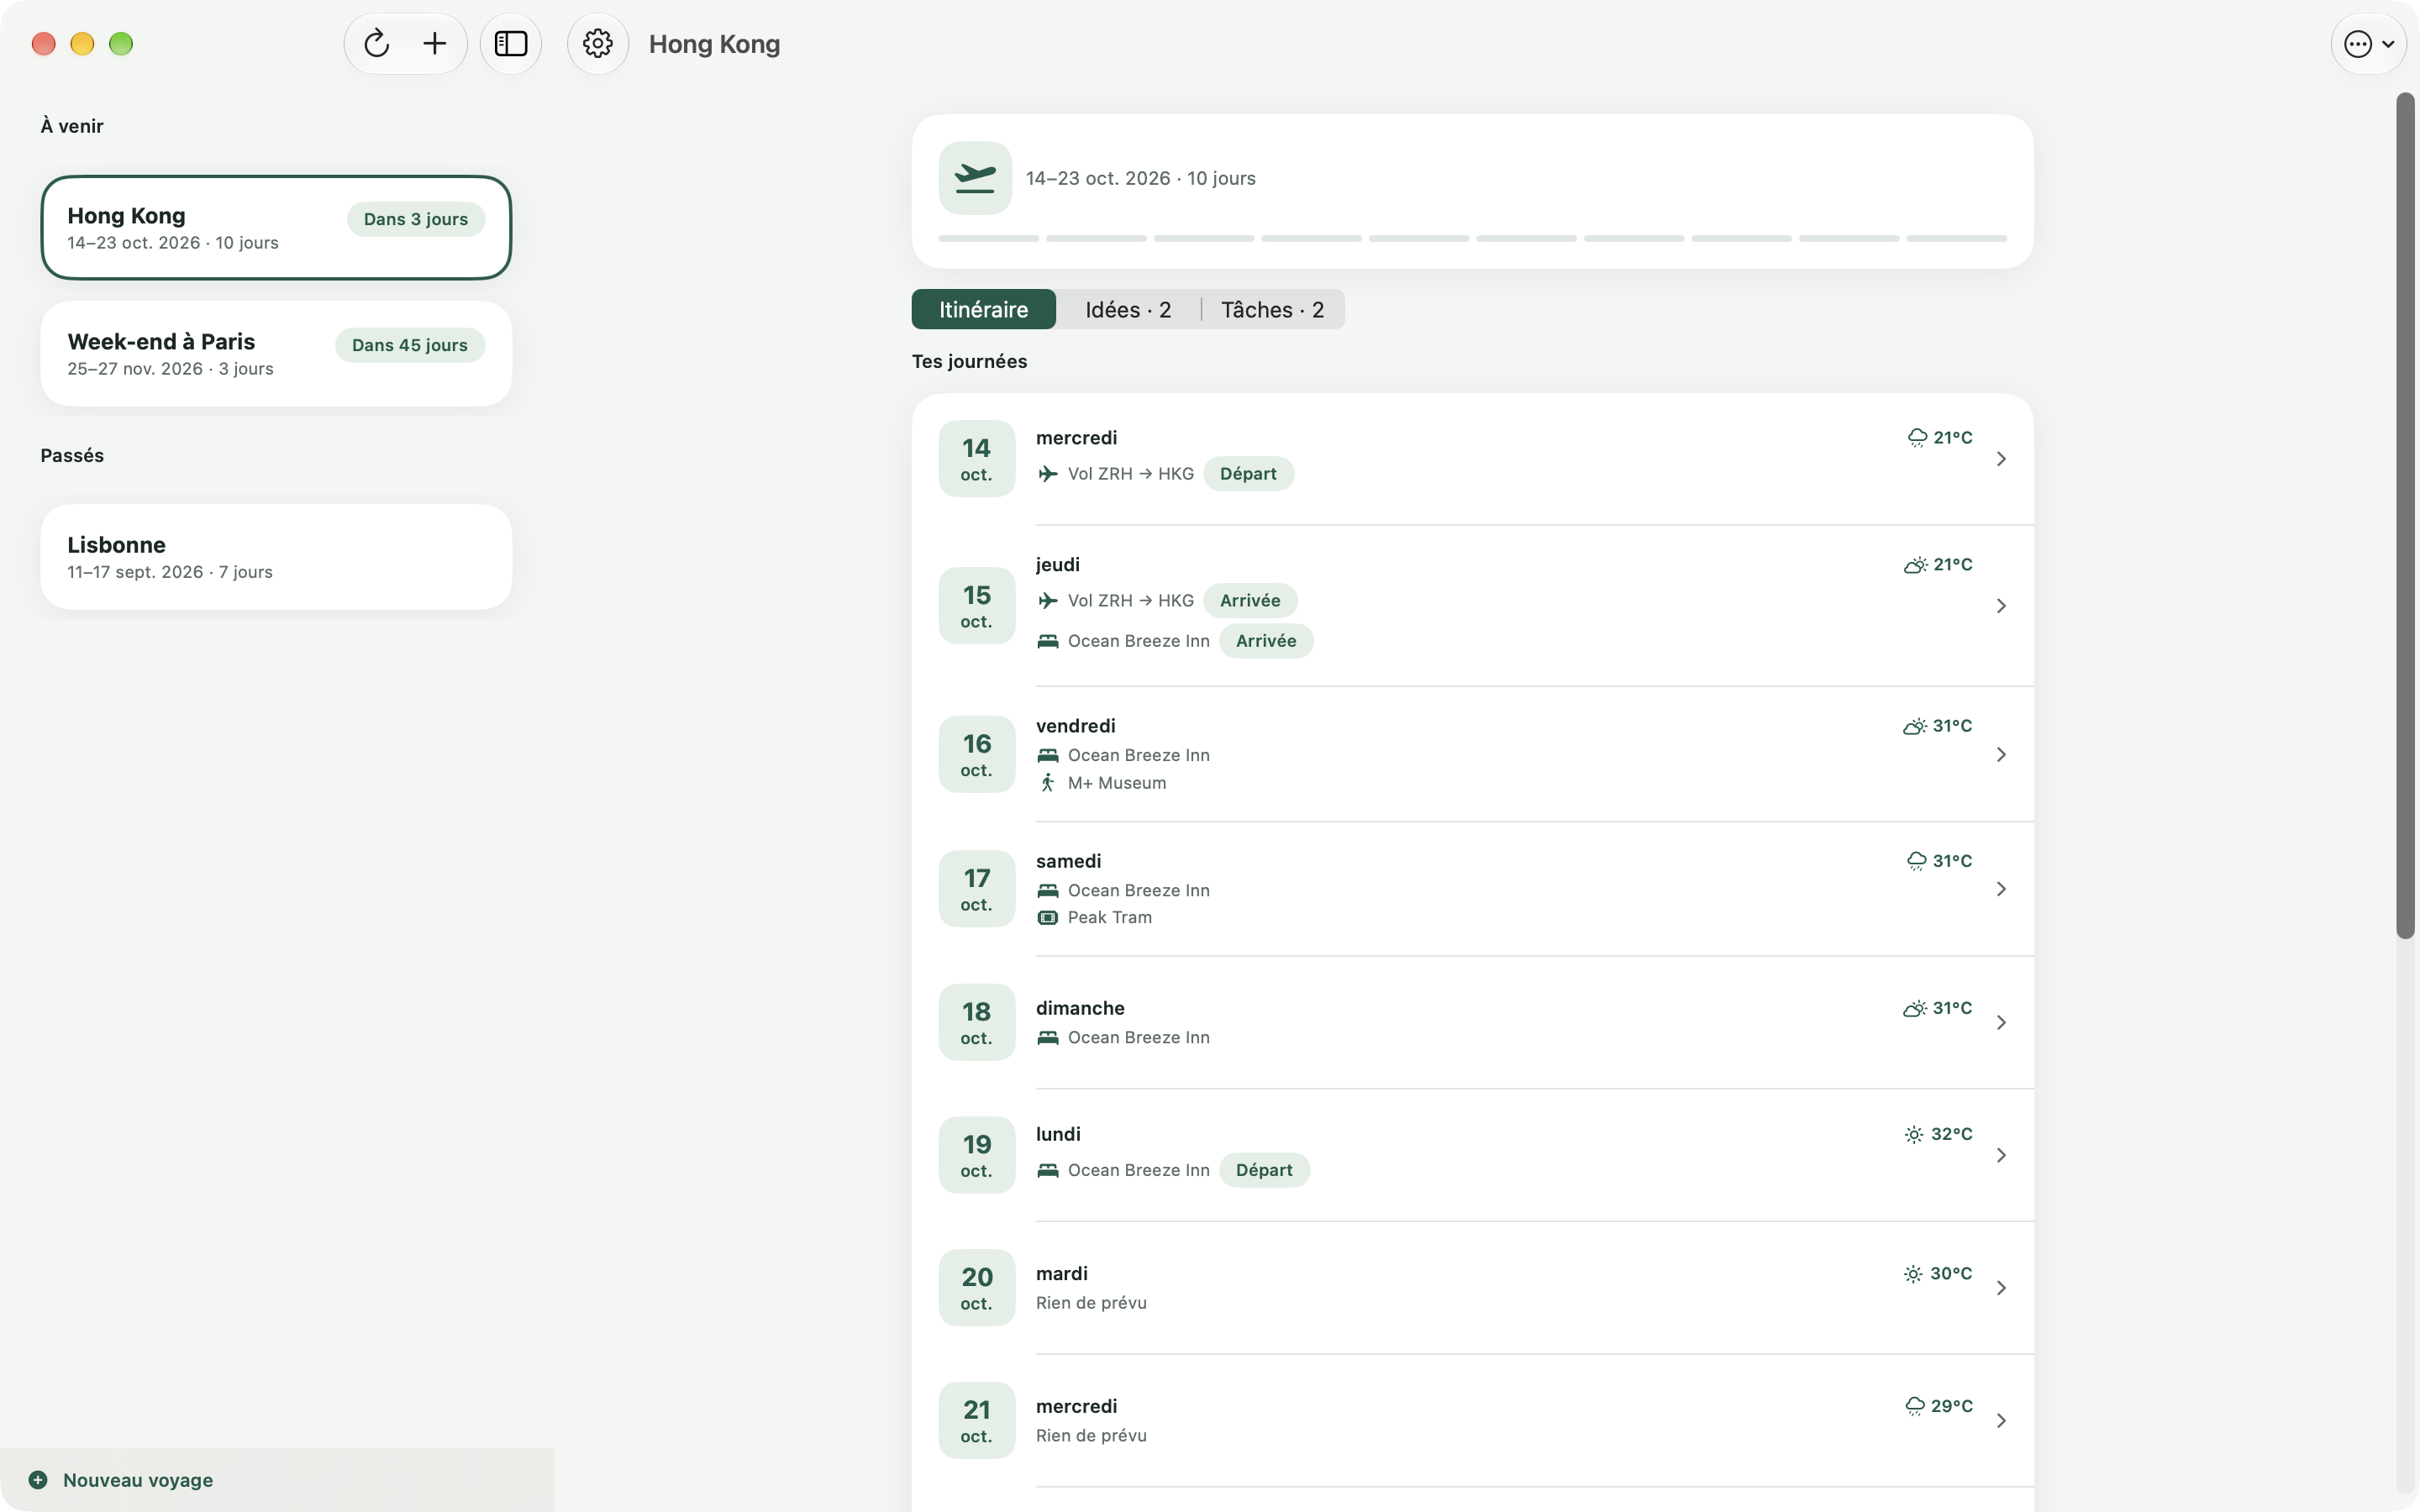This screenshot has height=1512, width=2420.
Task: Click the bed icon on 18 oct. row
Action: pyautogui.click(x=1048, y=1038)
